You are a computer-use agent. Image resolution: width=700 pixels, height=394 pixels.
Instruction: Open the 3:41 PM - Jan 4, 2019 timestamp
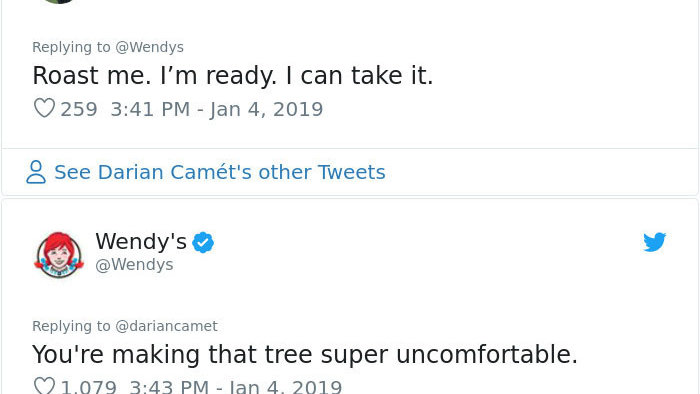point(217,109)
